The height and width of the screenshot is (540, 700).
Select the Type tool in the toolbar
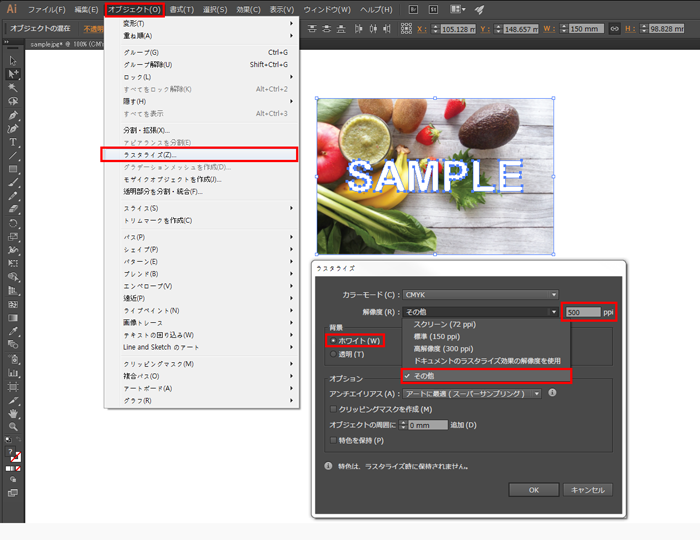point(13,142)
